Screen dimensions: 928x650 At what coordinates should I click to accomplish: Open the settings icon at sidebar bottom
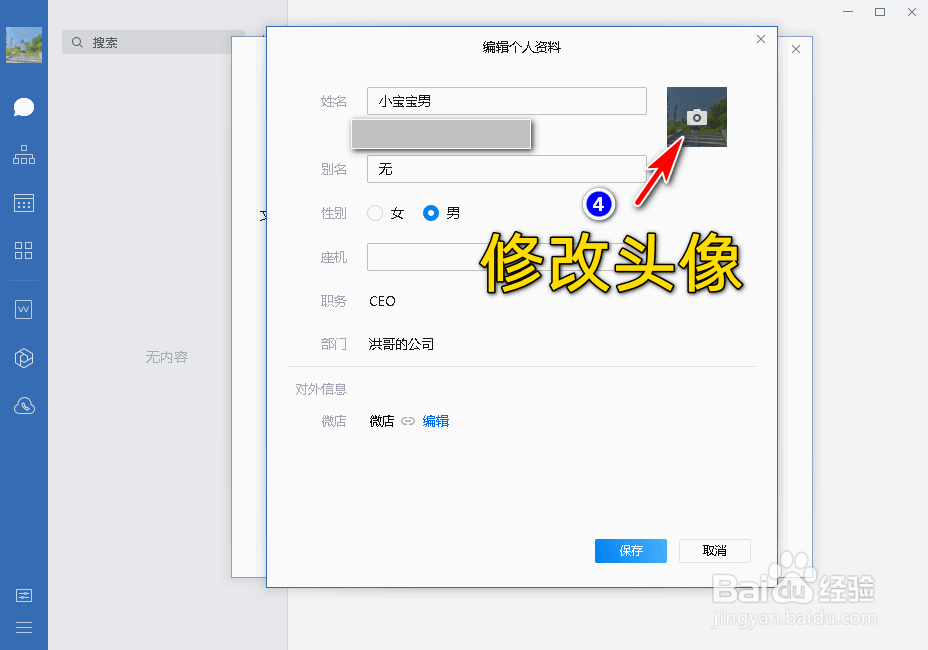pyautogui.click(x=24, y=594)
